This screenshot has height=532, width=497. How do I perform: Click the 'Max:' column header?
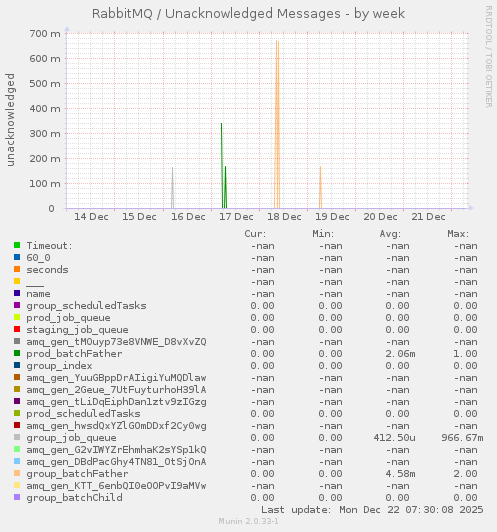point(458,234)
